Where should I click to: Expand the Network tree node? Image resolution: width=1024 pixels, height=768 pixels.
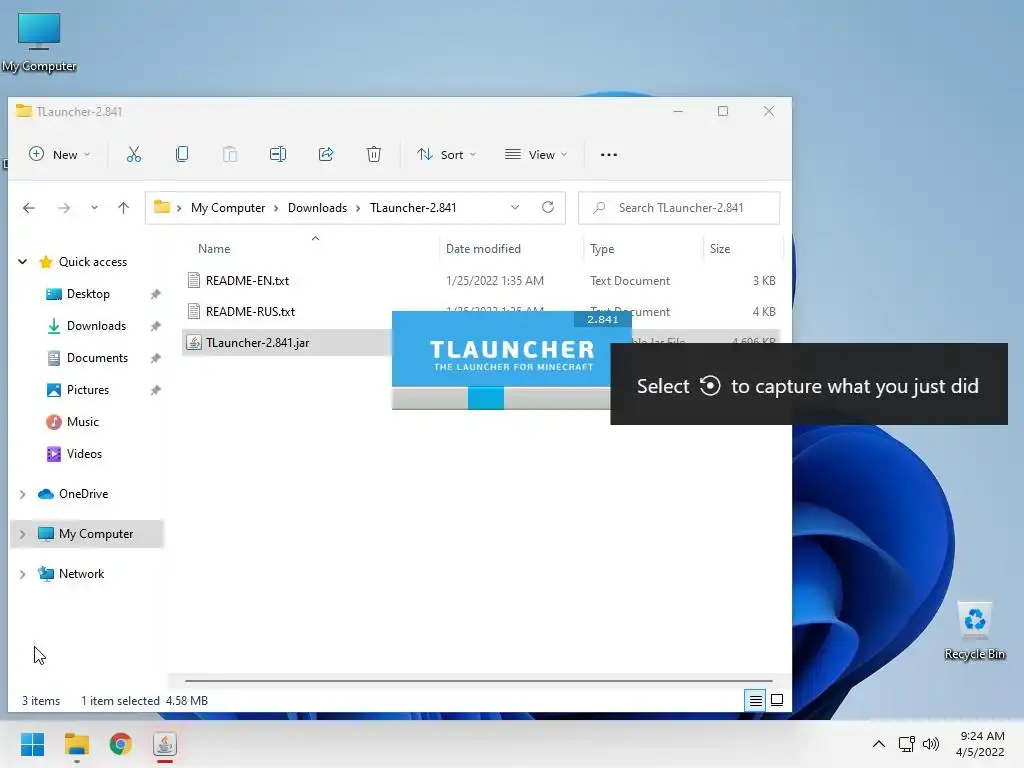pos(23,574)
